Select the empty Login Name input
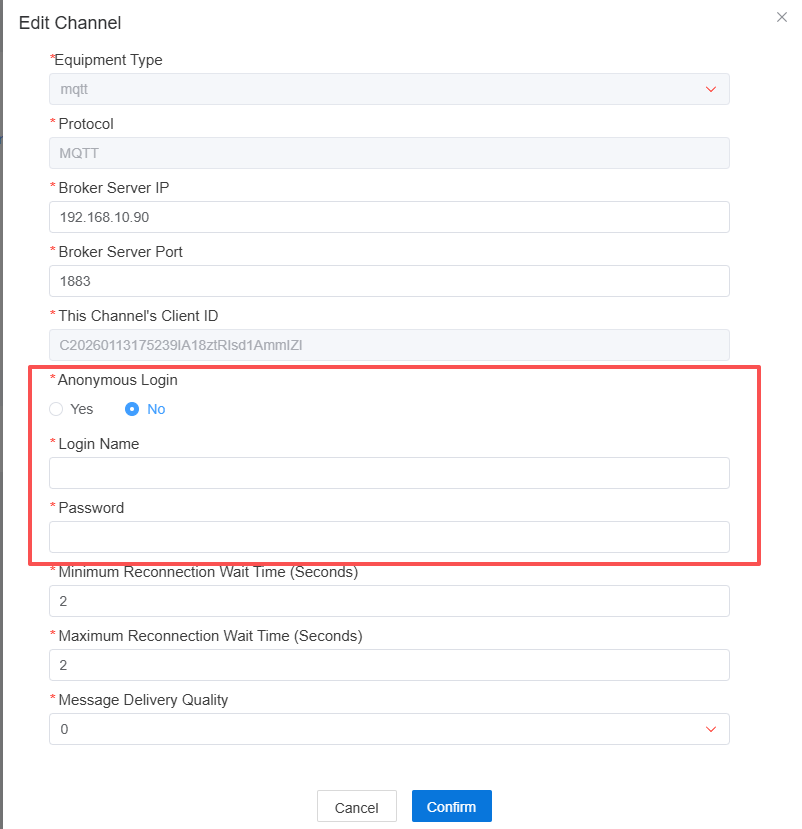The width and height of the screenshot is (802, 829). click(x=388, y=473)
